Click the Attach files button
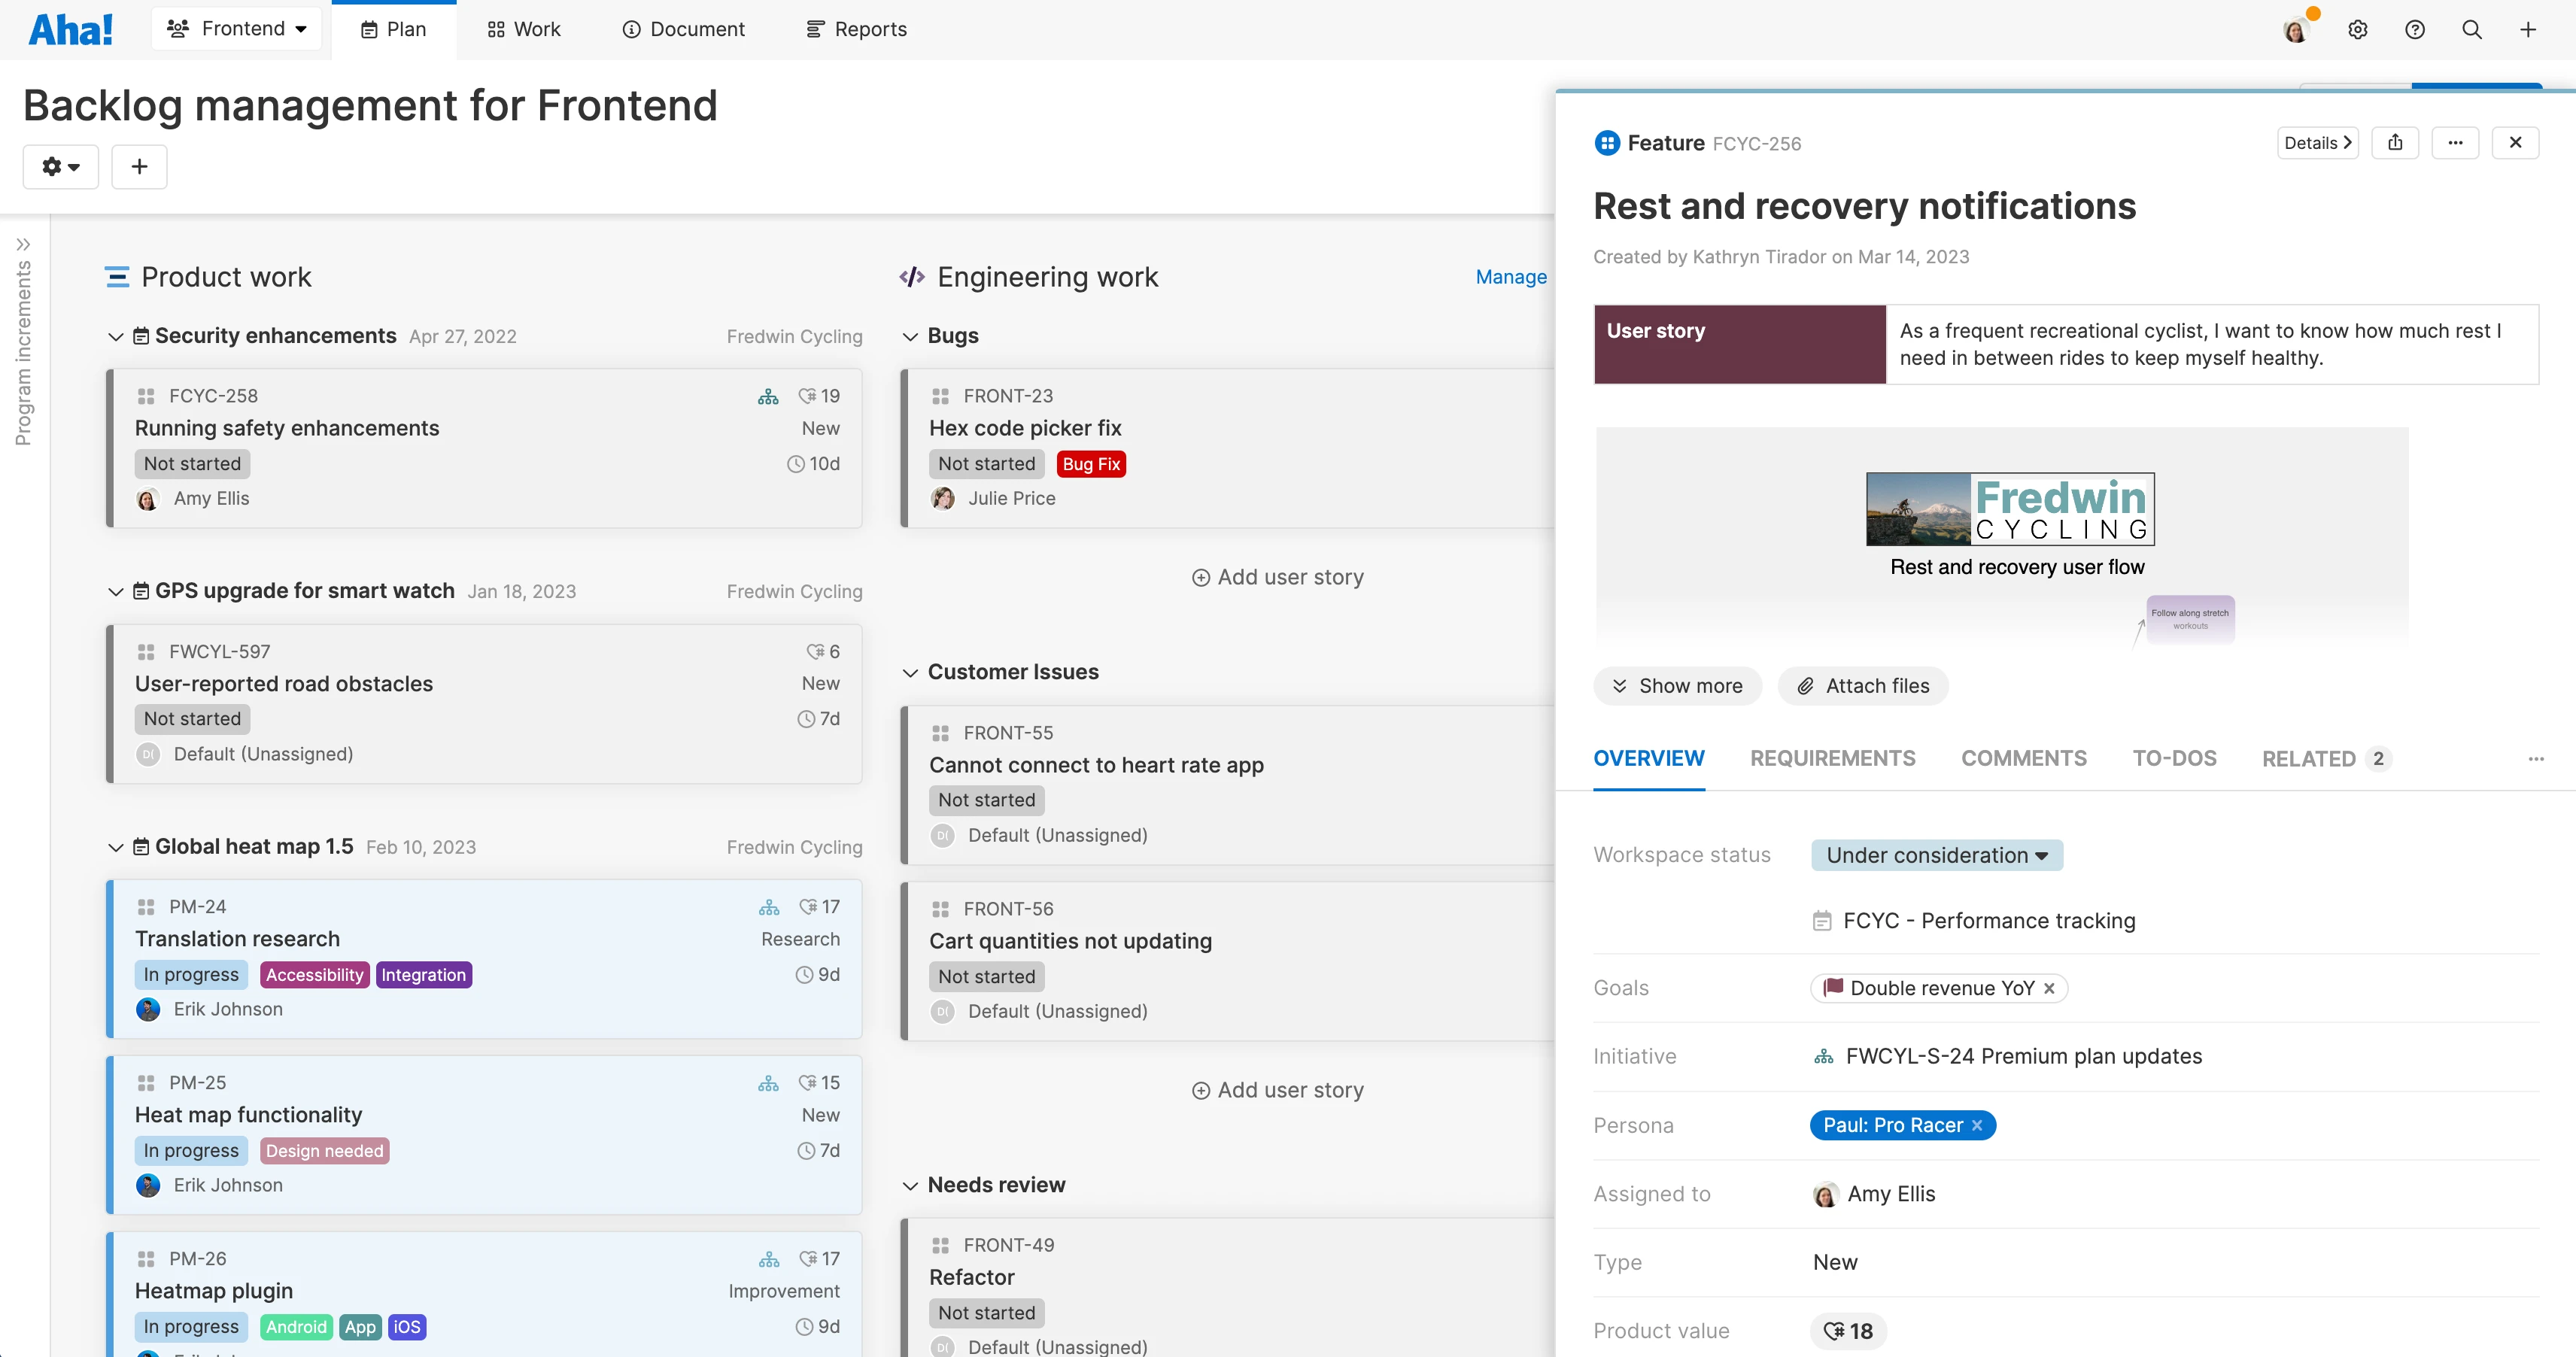Viewport: 2576px width, 1357px height. click(1863, 686)
